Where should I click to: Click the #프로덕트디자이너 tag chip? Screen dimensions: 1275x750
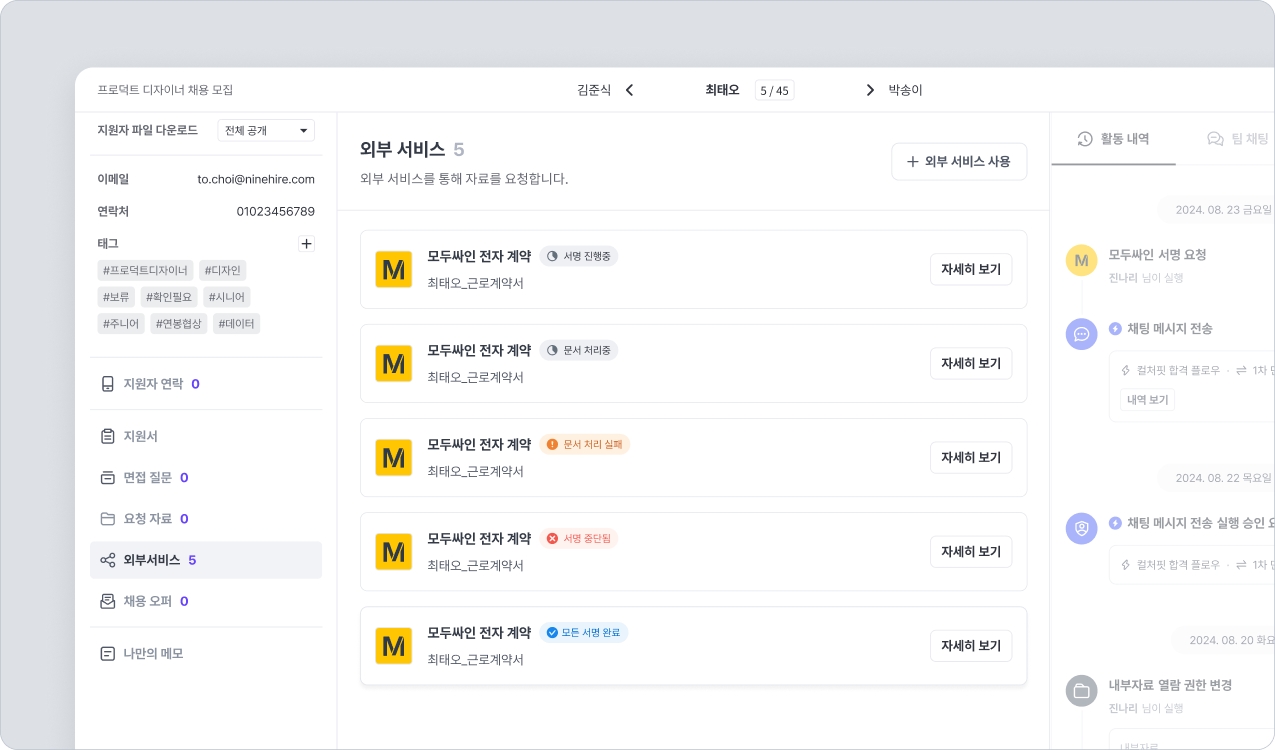(x=145, y=270)
